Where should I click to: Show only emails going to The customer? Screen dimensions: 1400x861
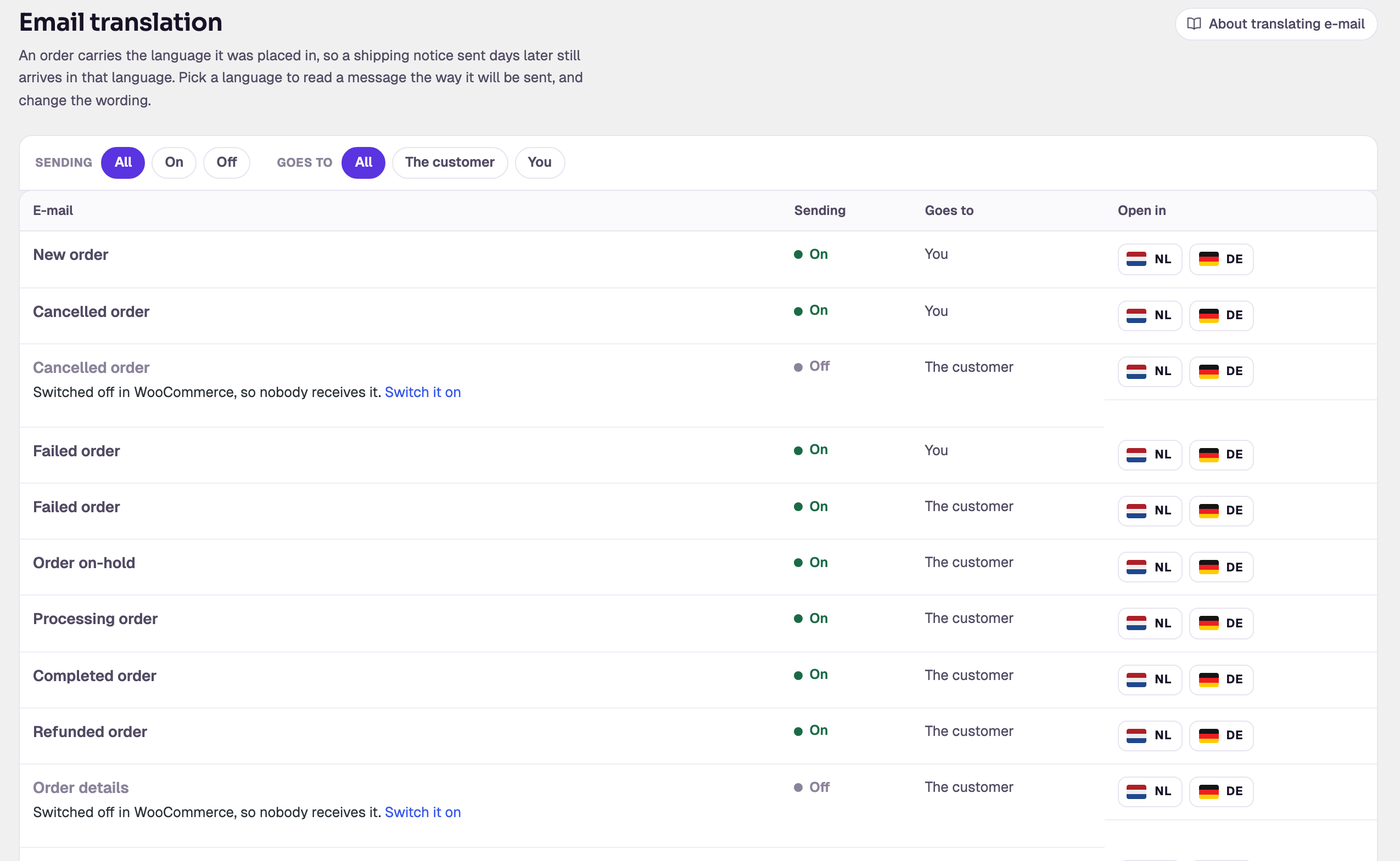[450, 163]
